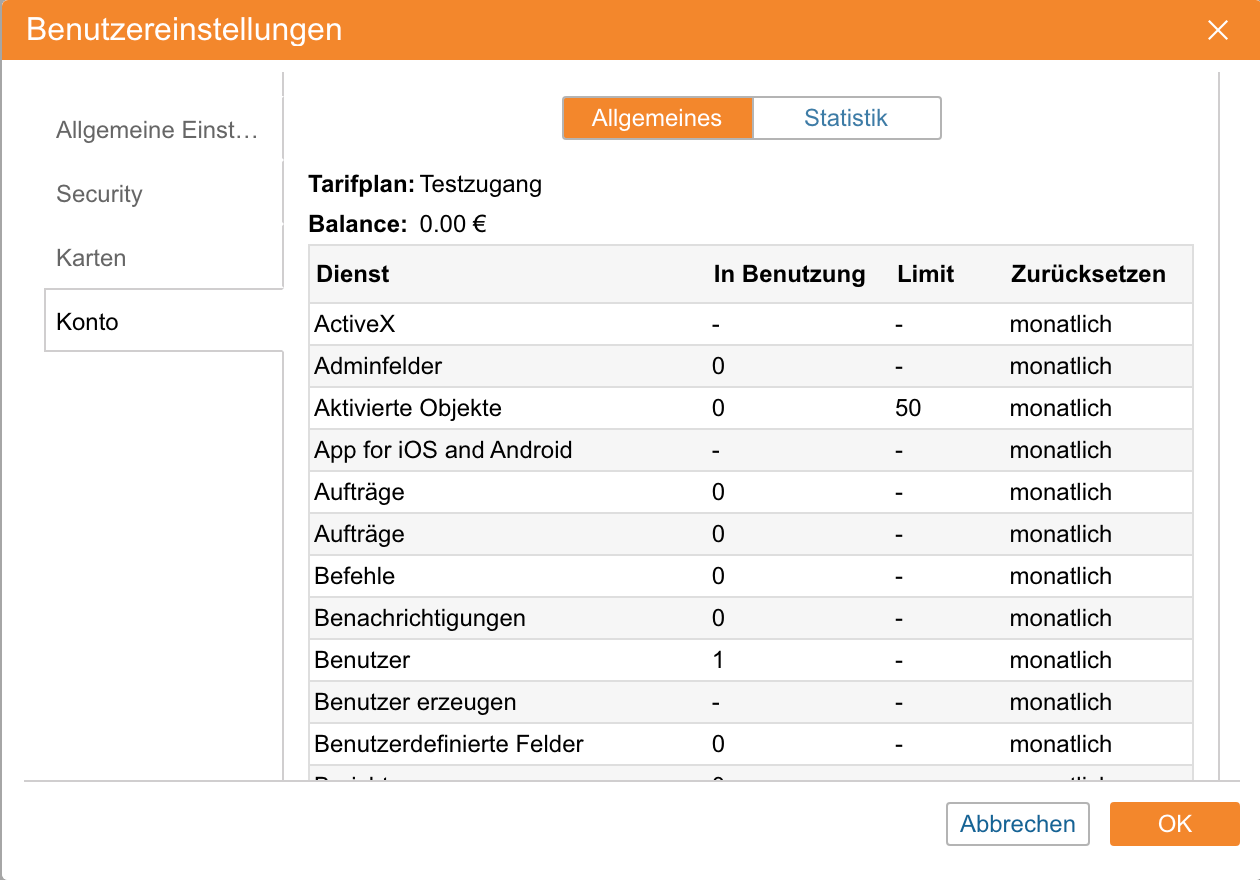Click the Abbrechen button
The image size is (1260, 880).
coord(1017,824)
